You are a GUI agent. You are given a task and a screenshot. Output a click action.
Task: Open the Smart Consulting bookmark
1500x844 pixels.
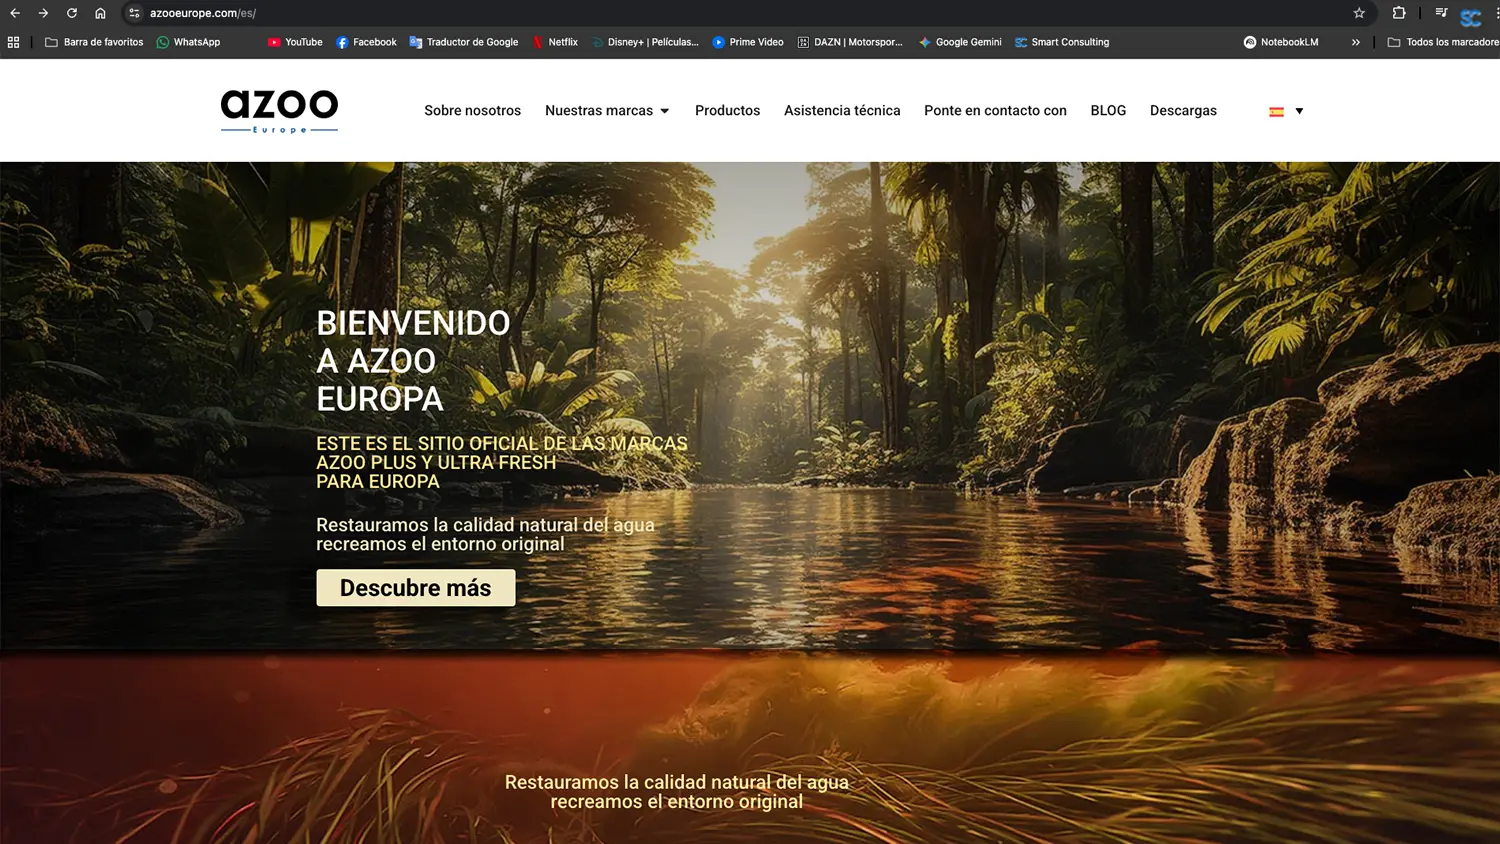pyautogui.click(x=1062, y=42)
